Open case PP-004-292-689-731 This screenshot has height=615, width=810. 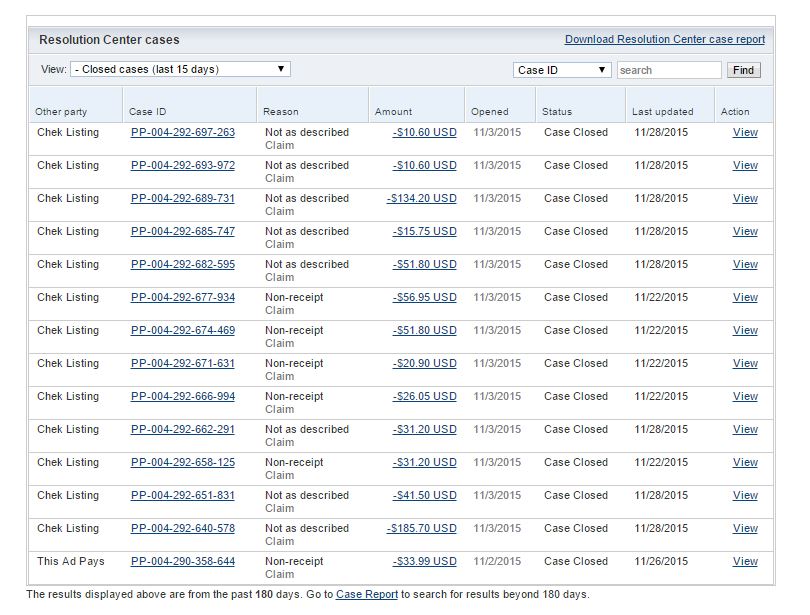(183, 198)
